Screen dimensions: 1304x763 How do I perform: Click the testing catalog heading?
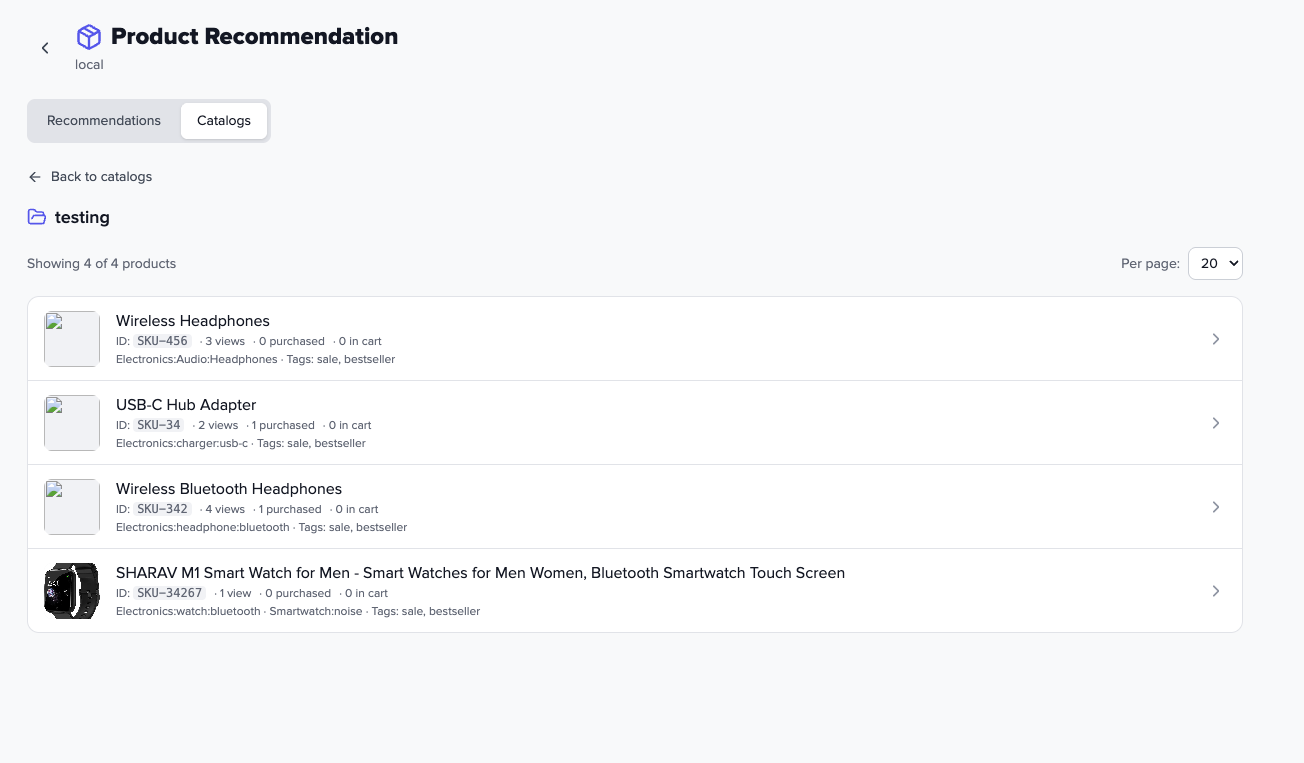[82, 217]
